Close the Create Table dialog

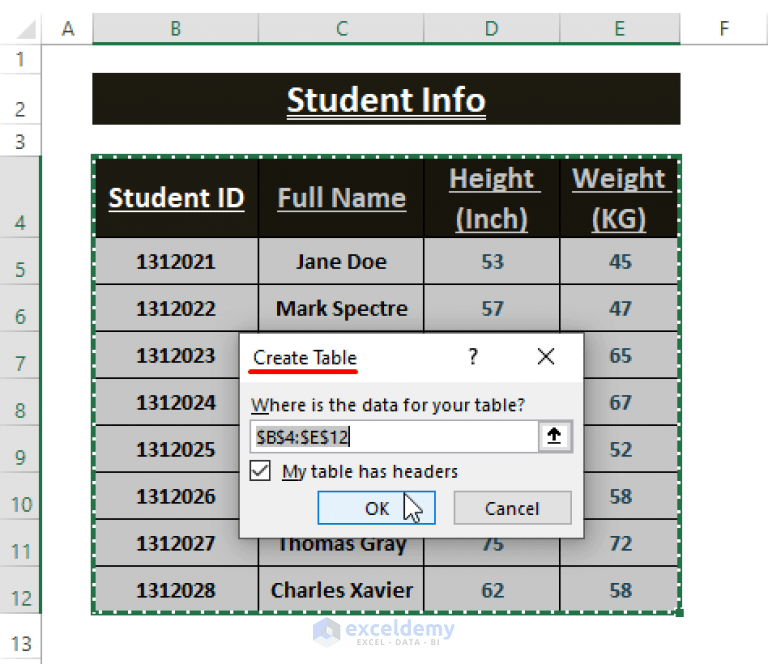pos(546,356)
